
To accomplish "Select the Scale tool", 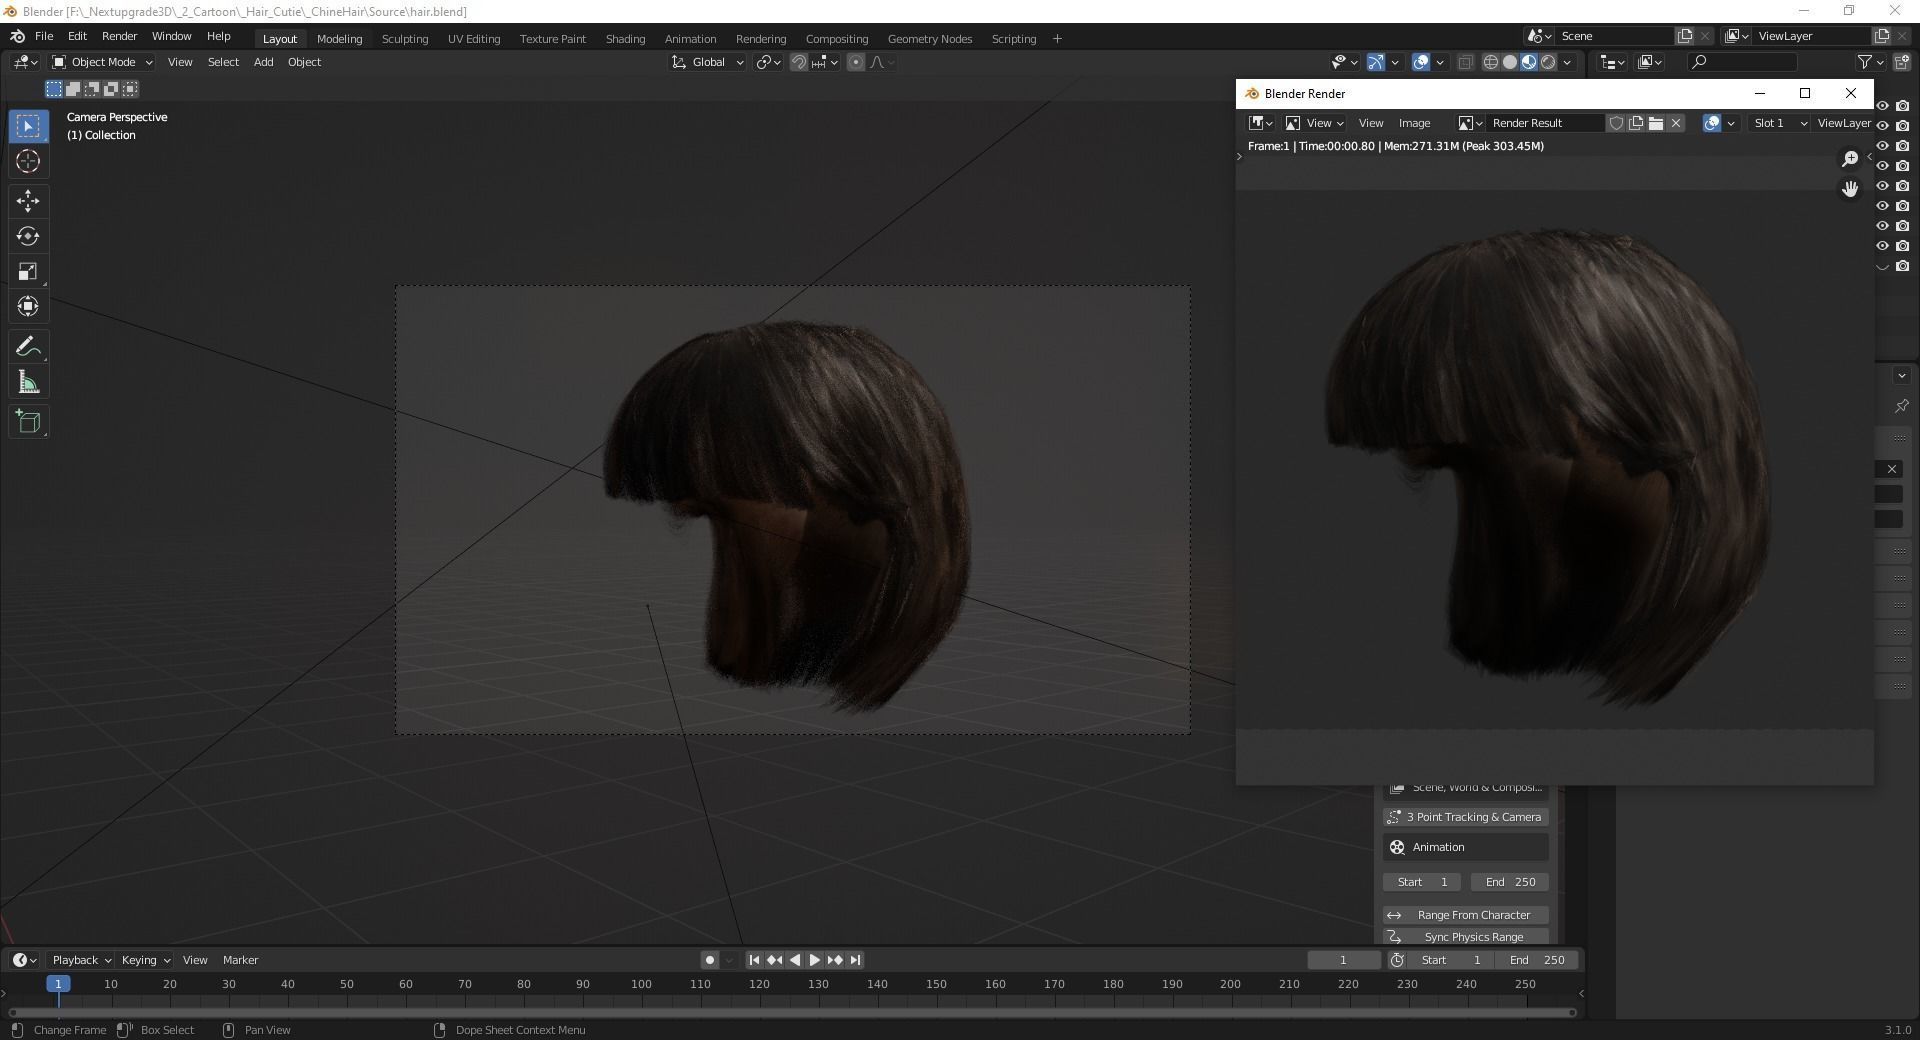I will (x=28, y=272).
